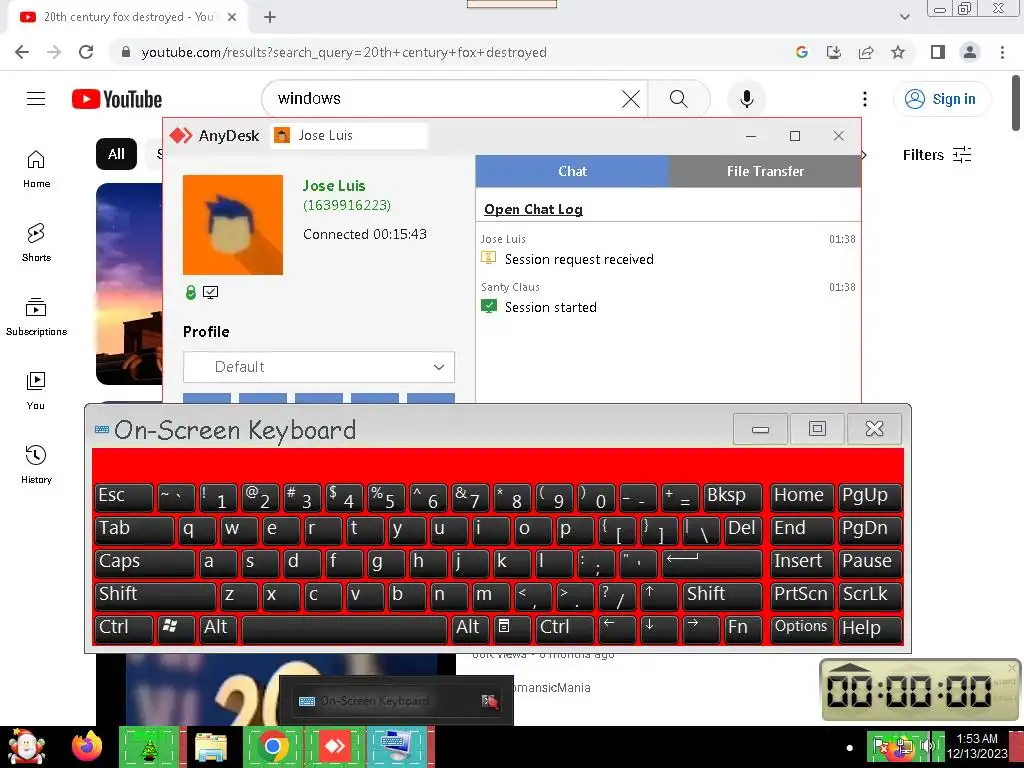
Task: Click the spacebar on On-Screen Keyboard
Action: pyautogui.click(x=344, y=628)
